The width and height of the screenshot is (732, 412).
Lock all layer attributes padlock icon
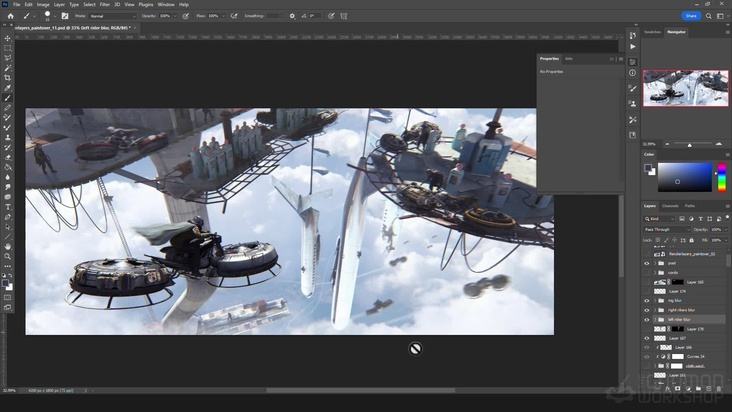[691, 240]
